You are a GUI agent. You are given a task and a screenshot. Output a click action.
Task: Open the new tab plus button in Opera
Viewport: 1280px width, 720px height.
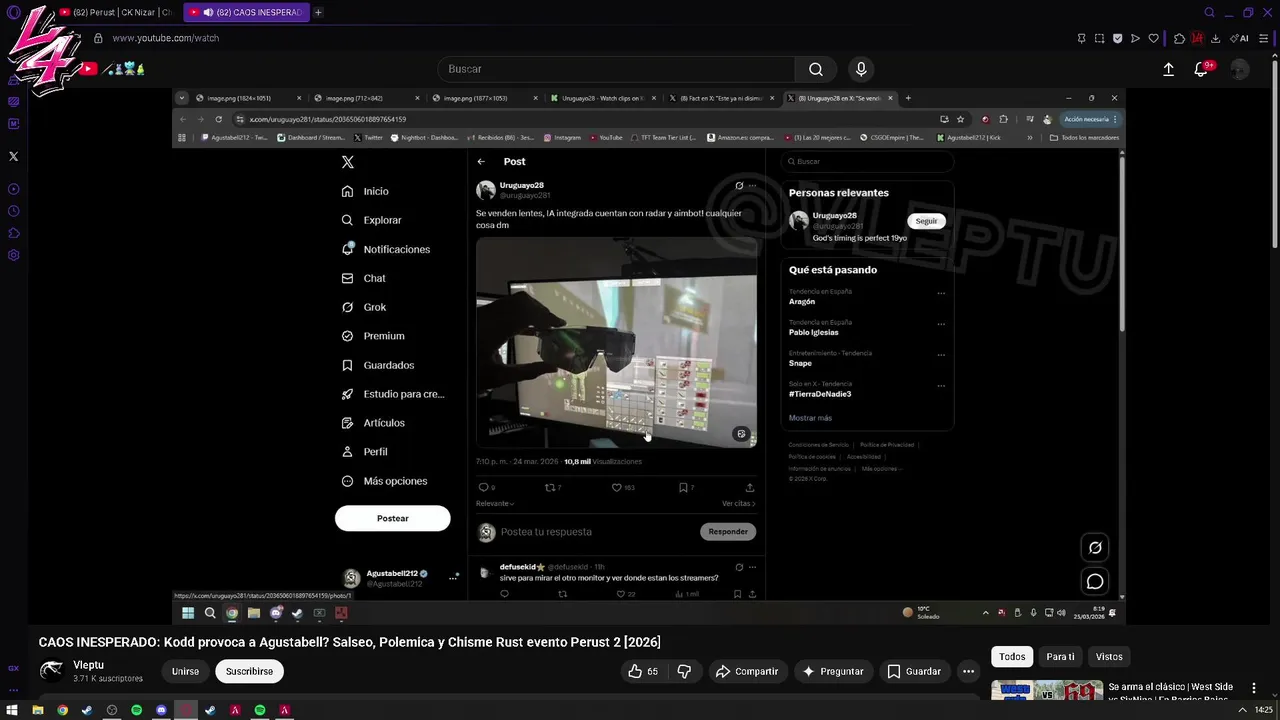[318, 13]
